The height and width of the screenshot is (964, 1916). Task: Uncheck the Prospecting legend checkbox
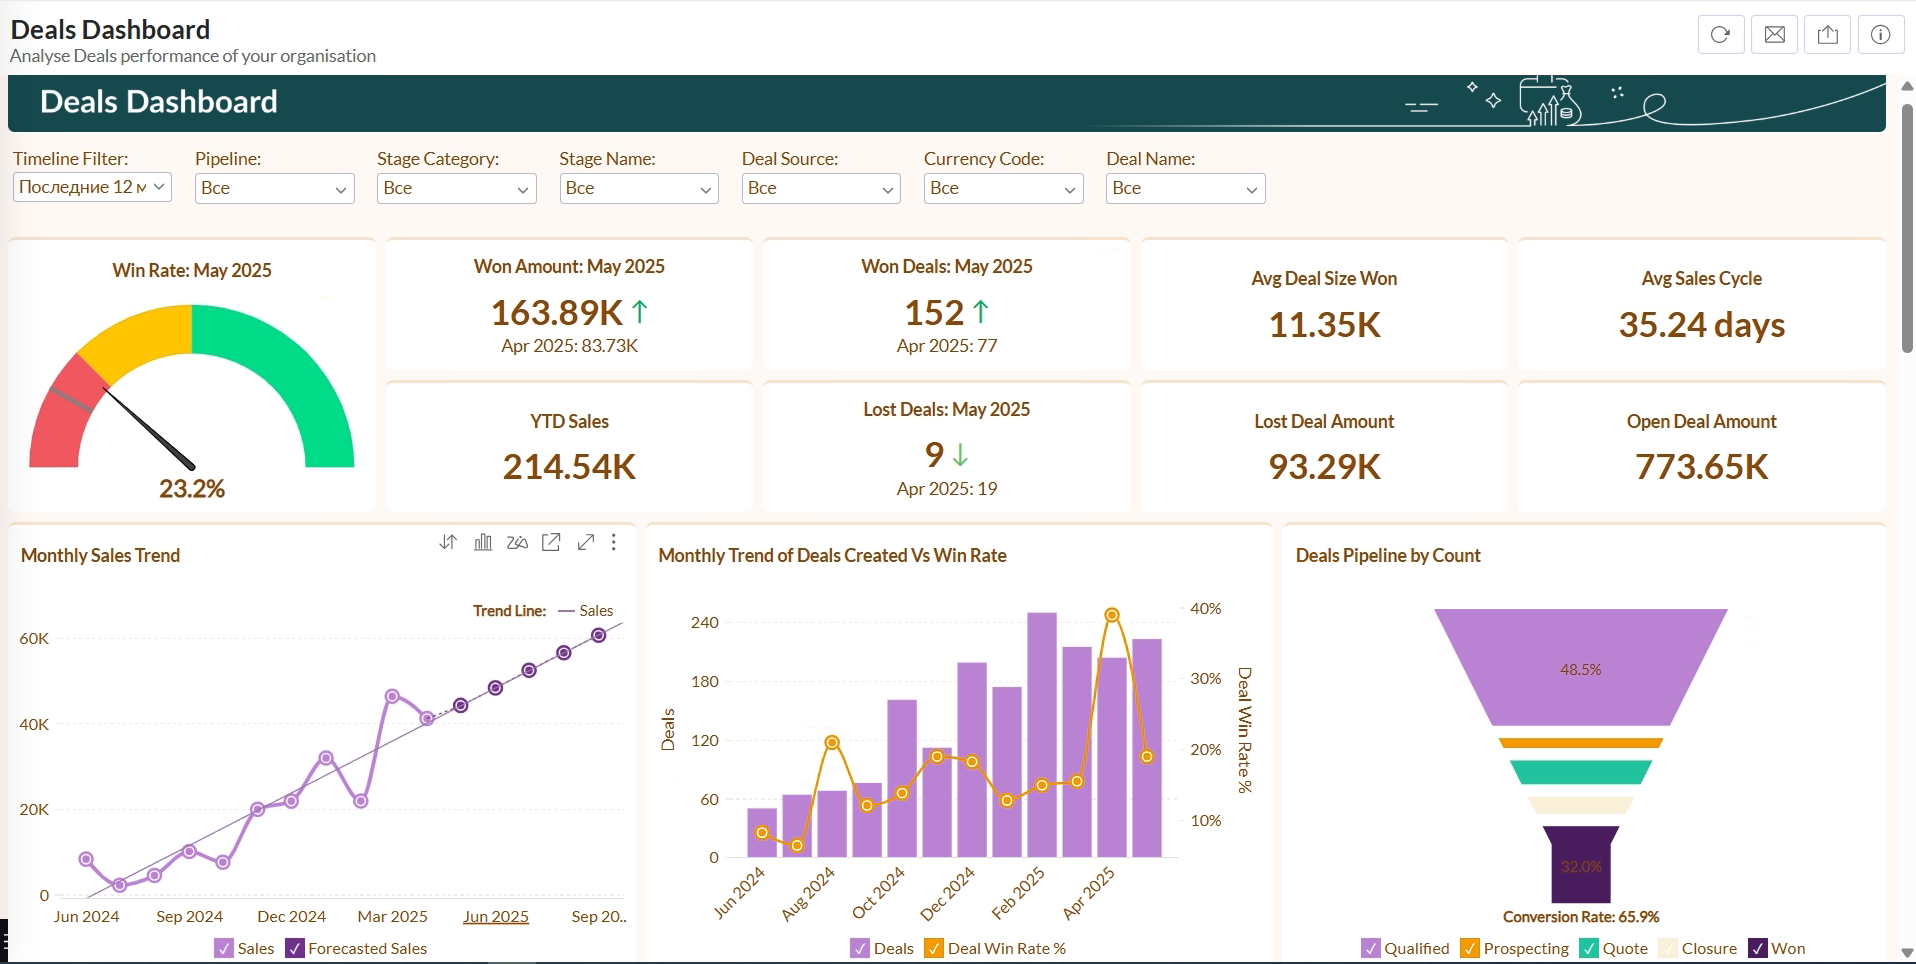pos(1470,948)
